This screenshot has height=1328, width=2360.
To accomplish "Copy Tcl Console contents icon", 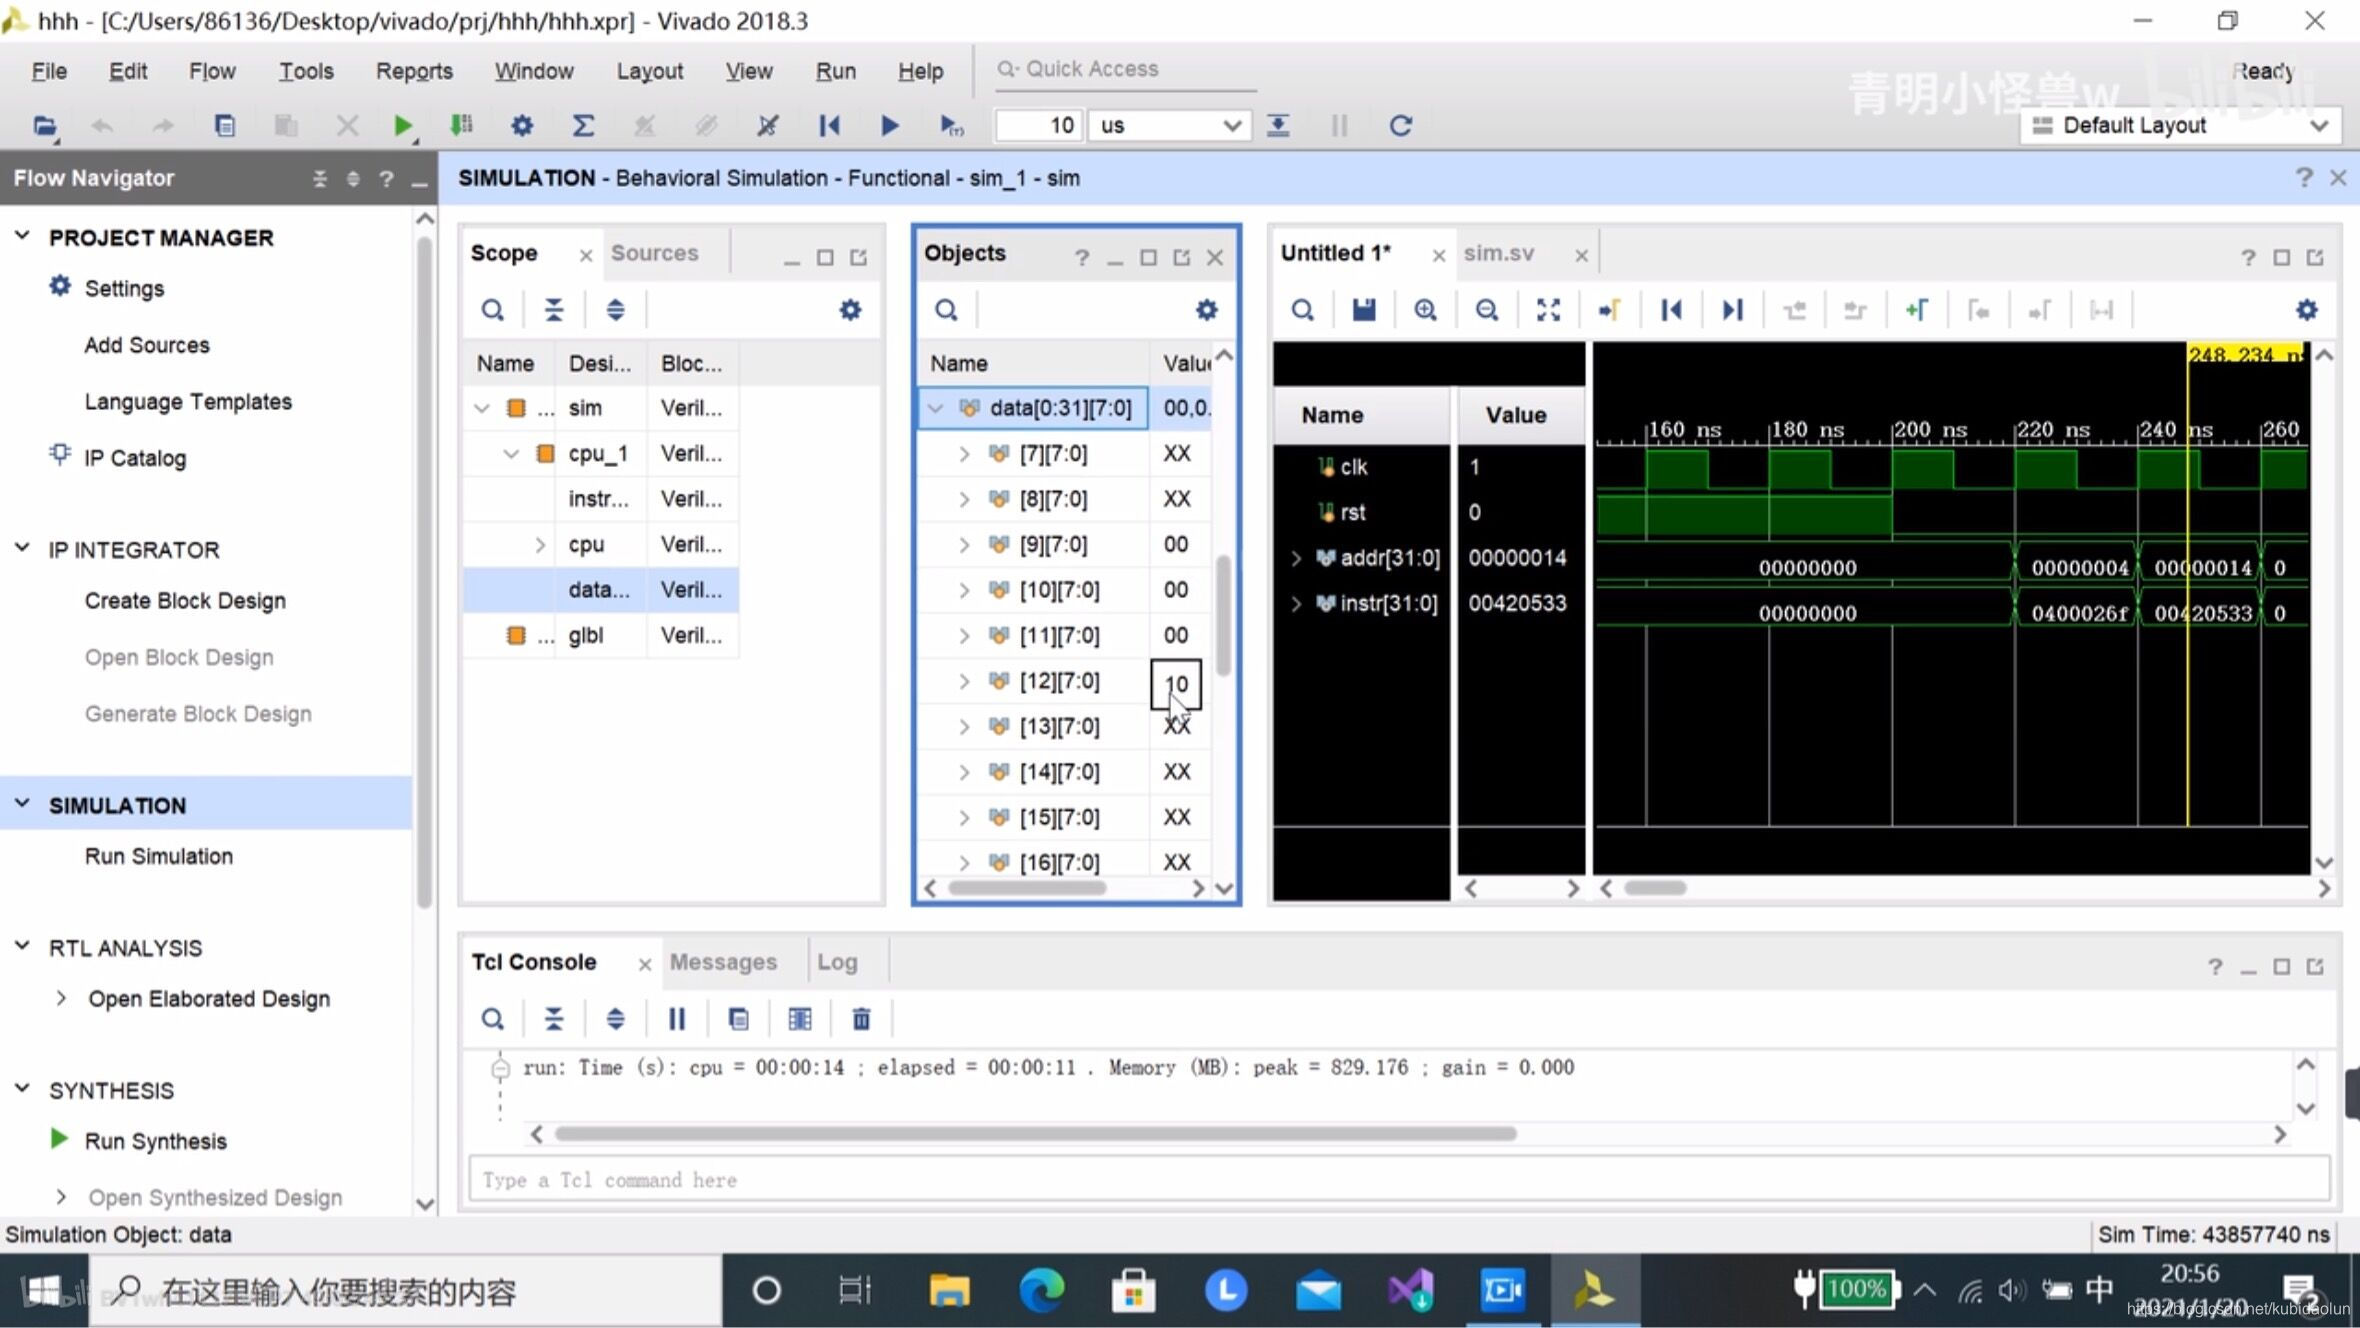I will [x=738, y=1019].
